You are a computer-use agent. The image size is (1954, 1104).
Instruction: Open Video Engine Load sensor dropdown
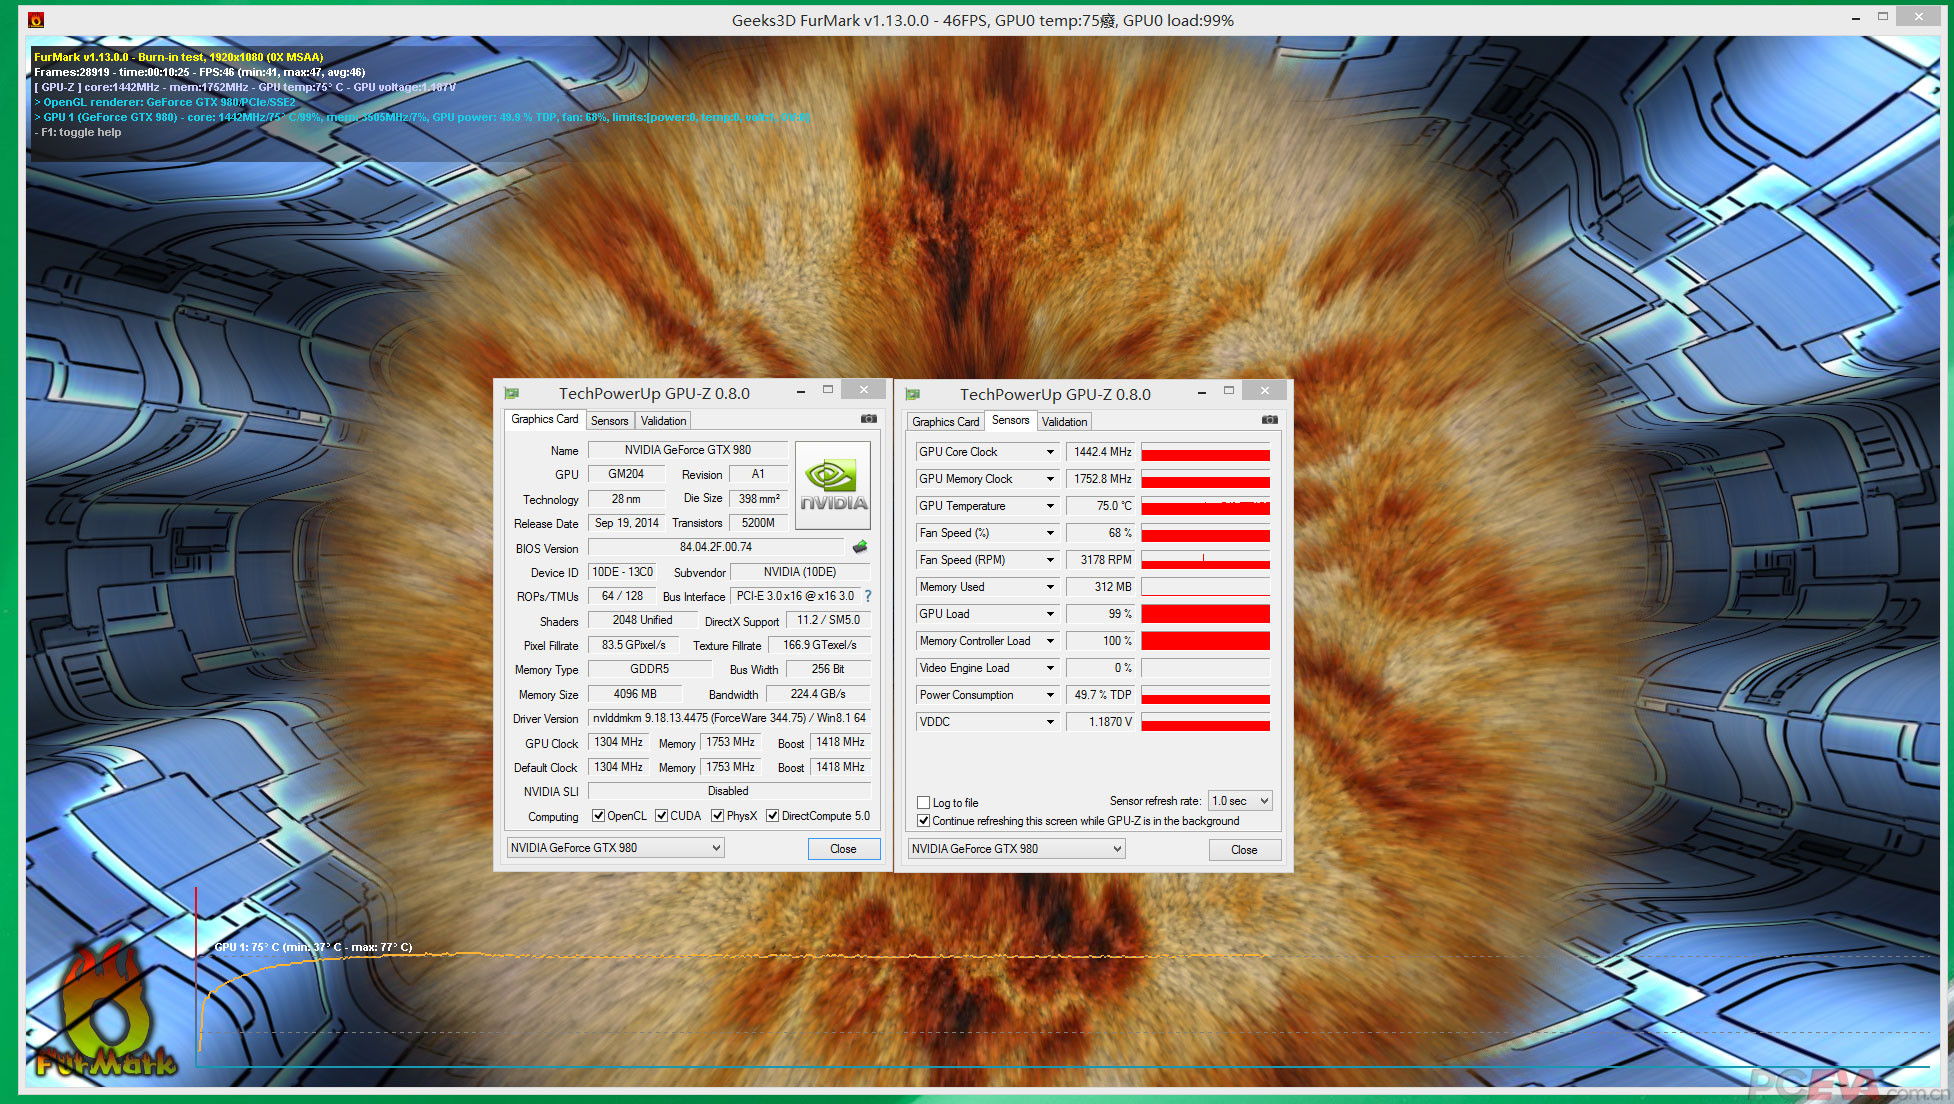click(1050, 668)
